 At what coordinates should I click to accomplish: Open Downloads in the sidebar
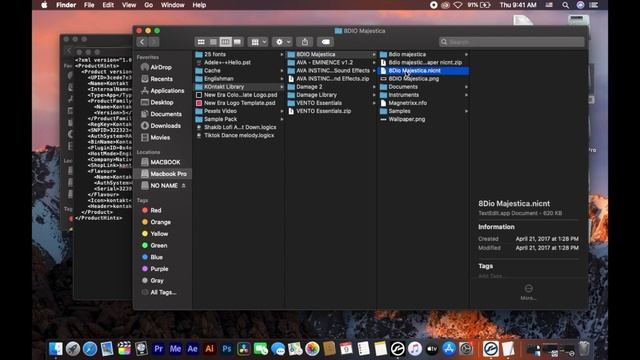point(165,126)
